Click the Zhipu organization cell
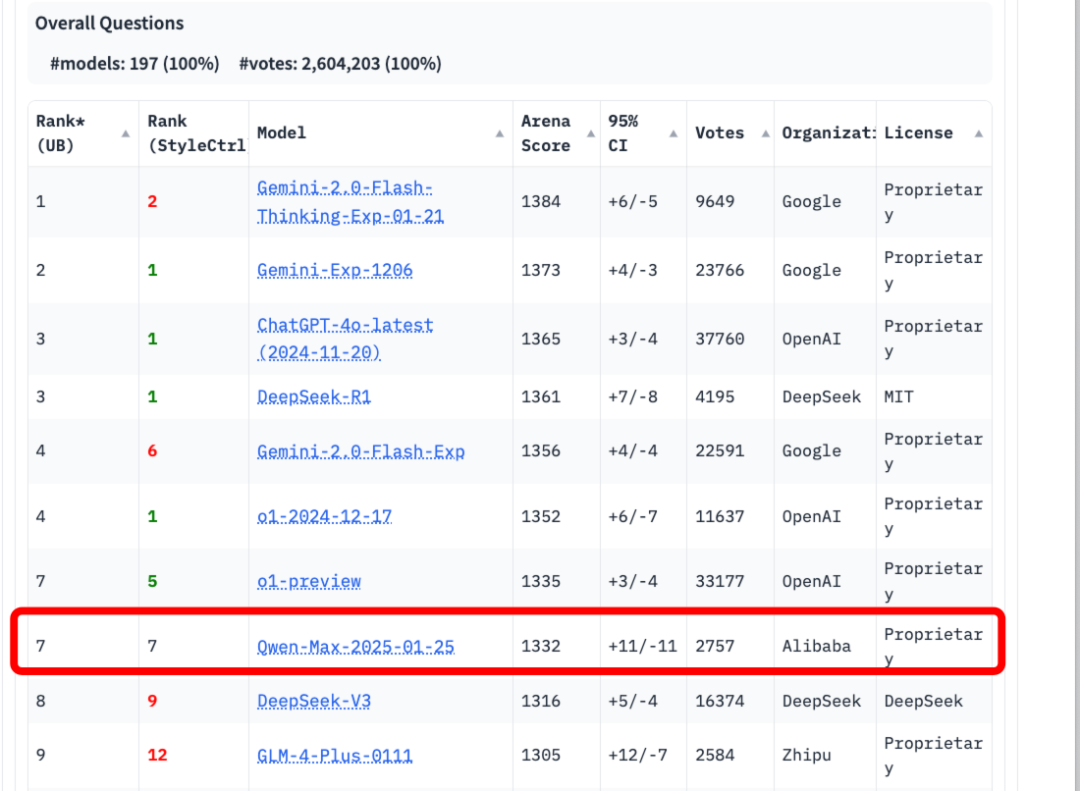 (807, 755)
